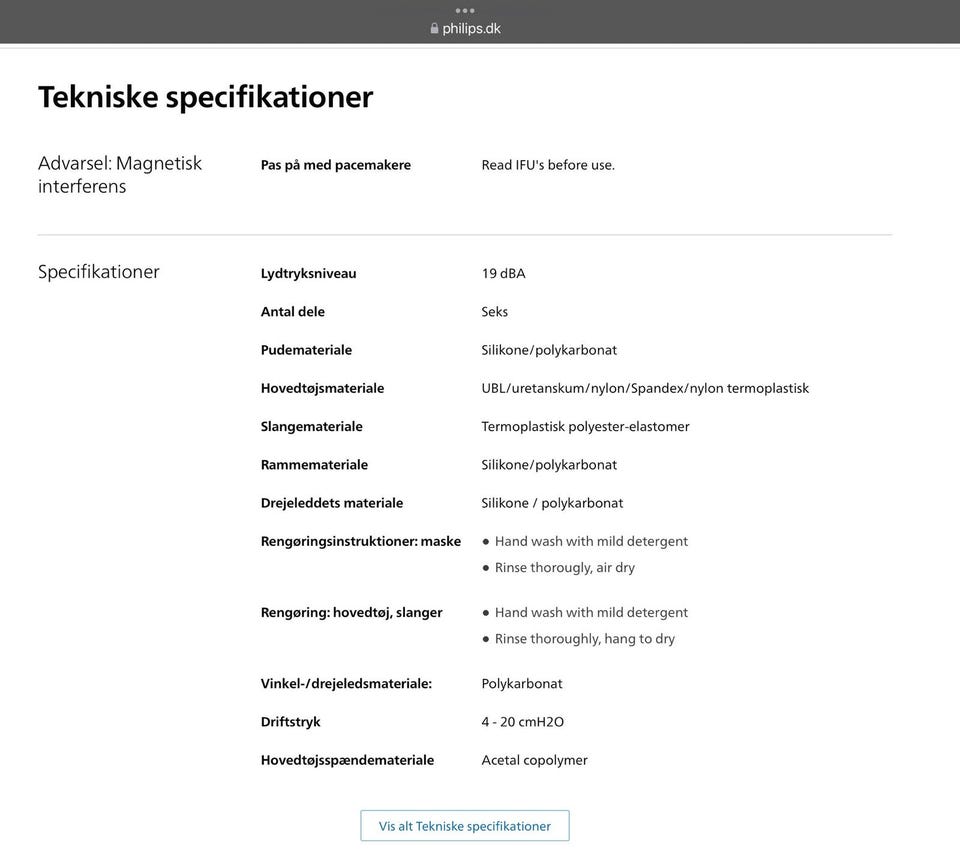Click the 'Rinse thoroughly, hang to dry' bullet
Viewport: 960px width, 863px height.
point(584,639)
